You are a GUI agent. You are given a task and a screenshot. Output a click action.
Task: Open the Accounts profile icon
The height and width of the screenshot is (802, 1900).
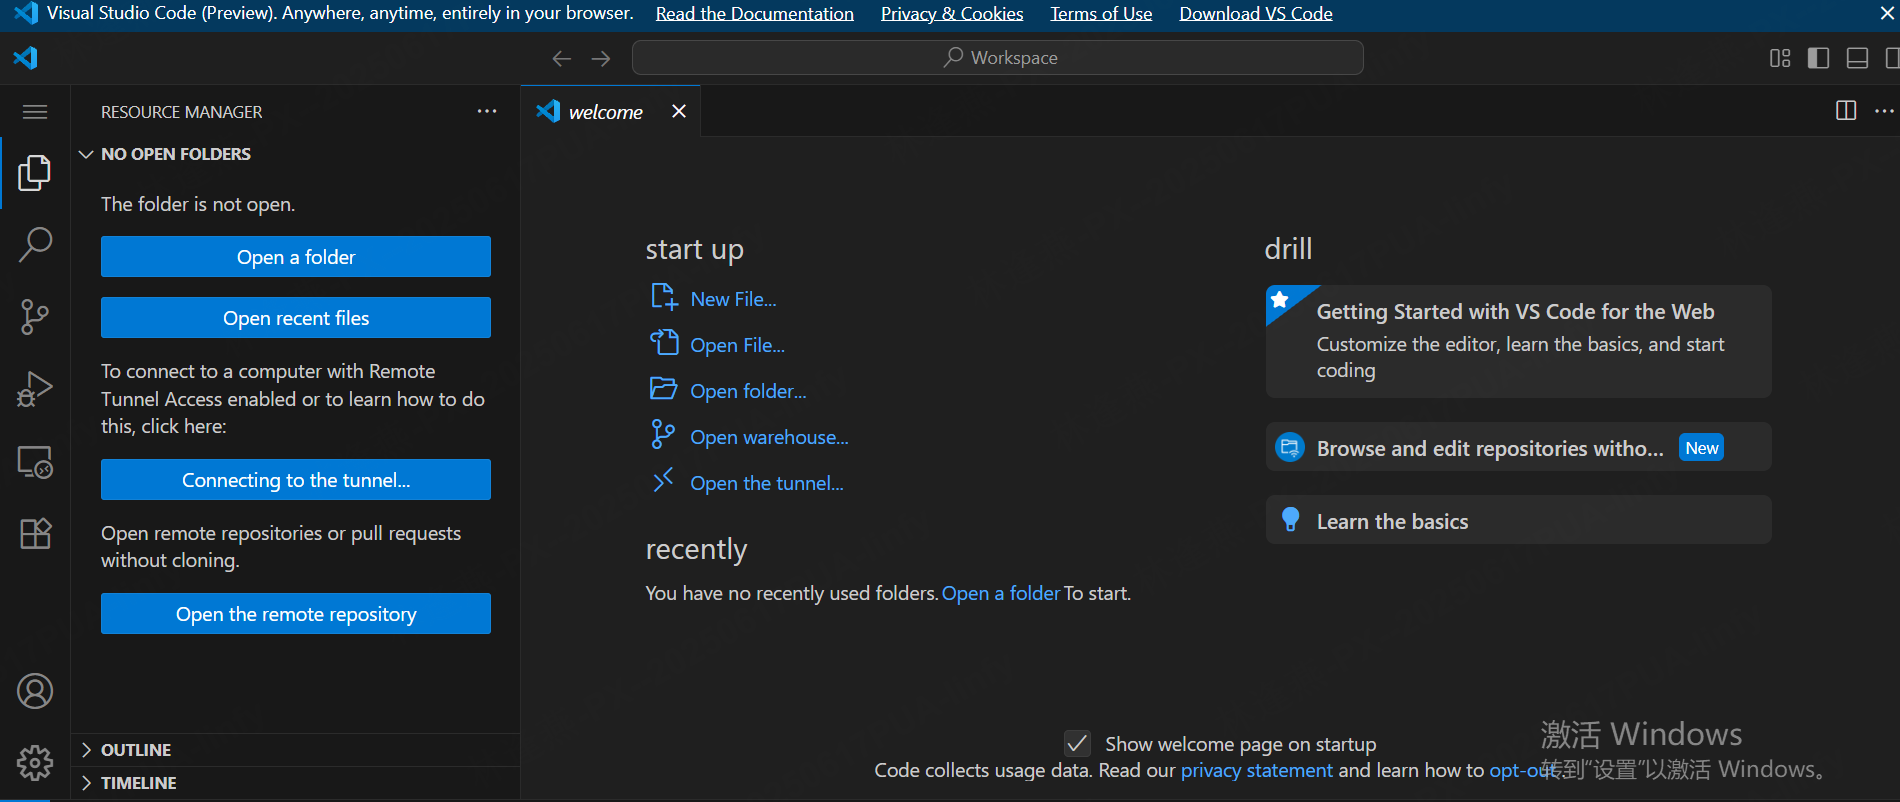[35, 691]
